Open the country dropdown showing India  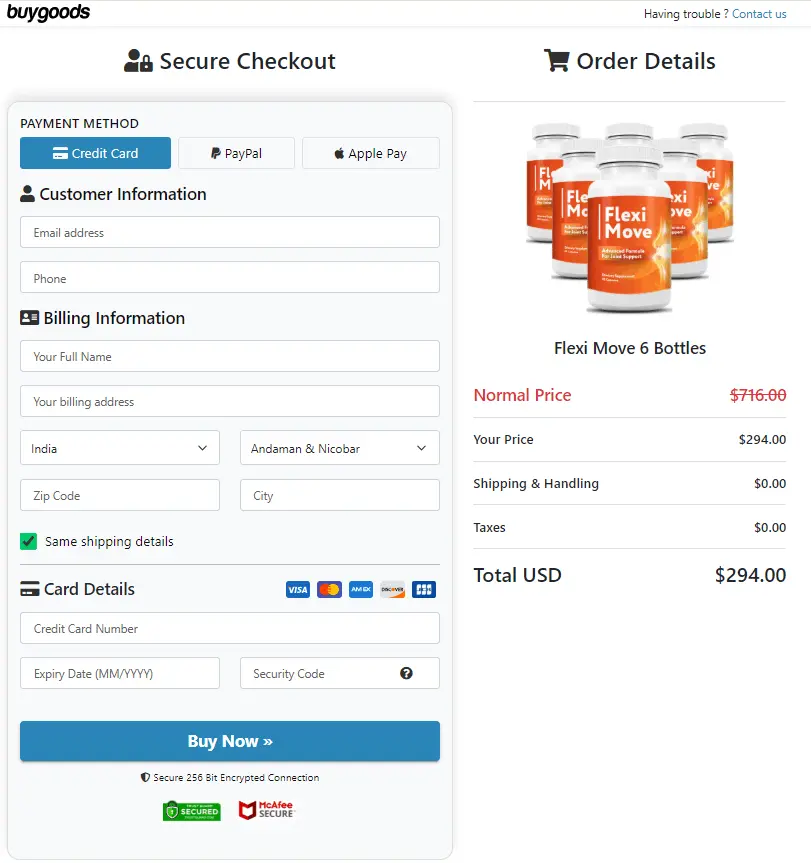click(119, 447)
